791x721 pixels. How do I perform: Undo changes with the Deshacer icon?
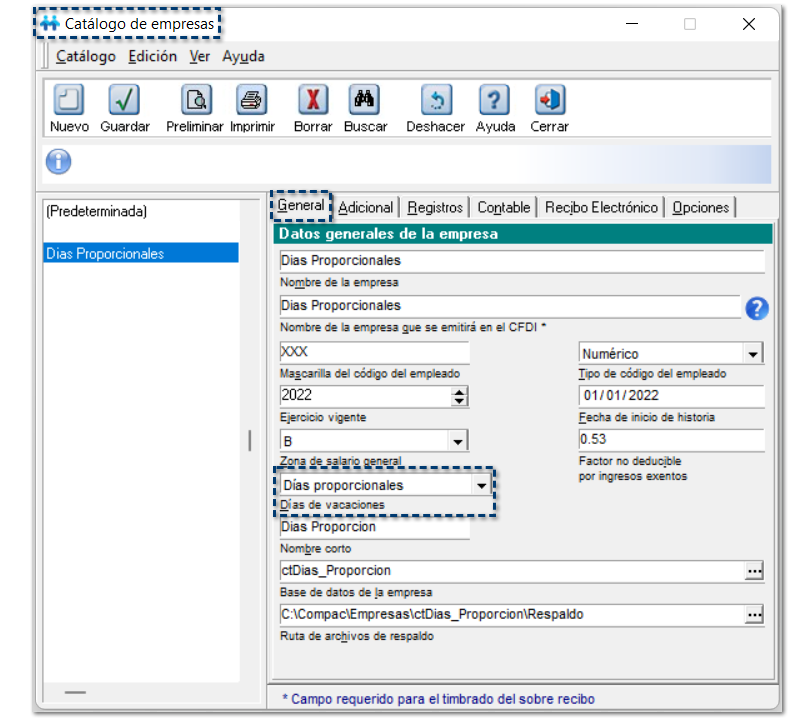(435, 101)
